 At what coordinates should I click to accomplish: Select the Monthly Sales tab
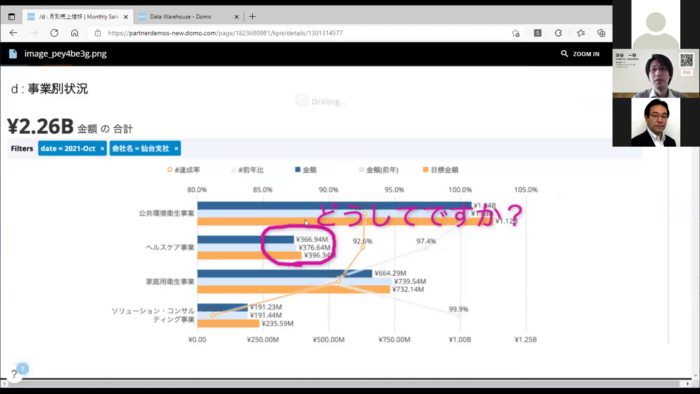coord(77,17)
